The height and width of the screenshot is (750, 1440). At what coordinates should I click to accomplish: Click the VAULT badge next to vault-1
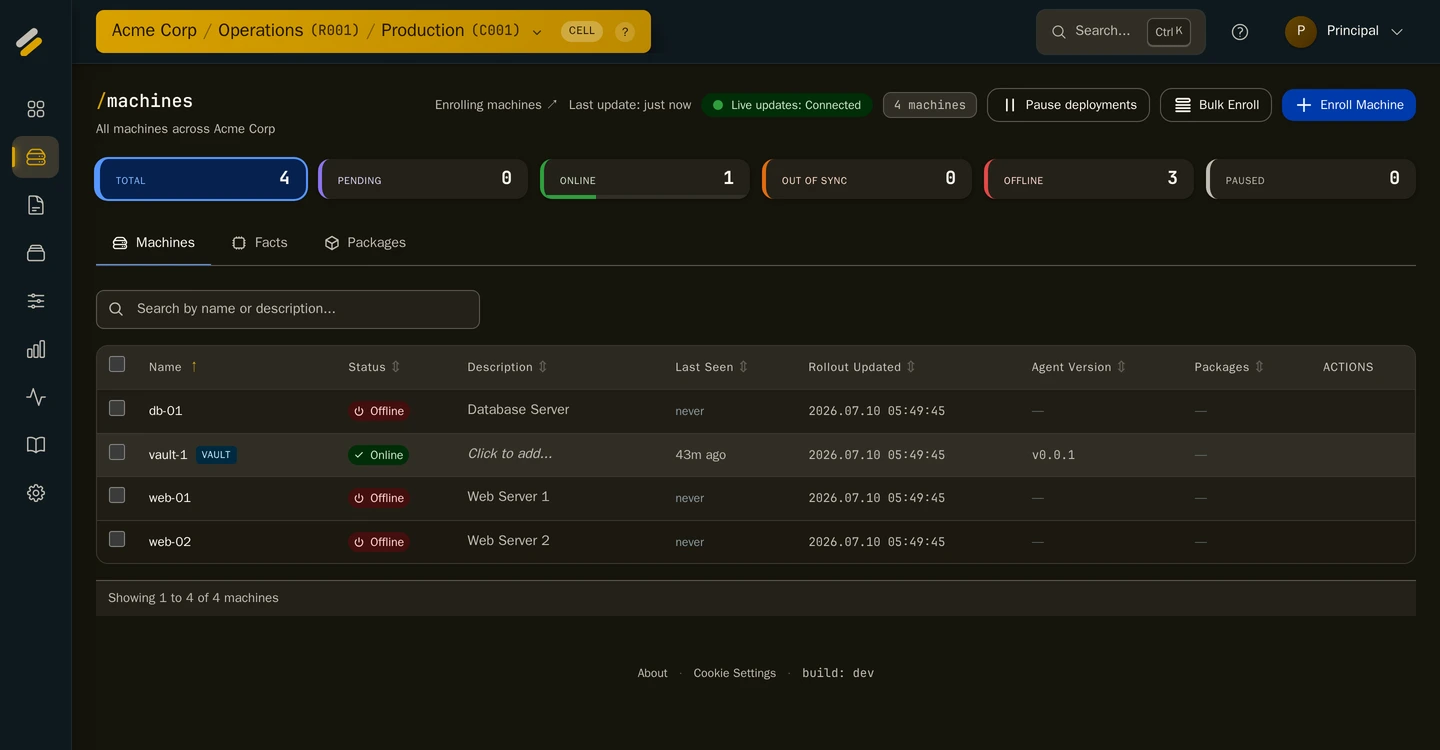[216, 455]
